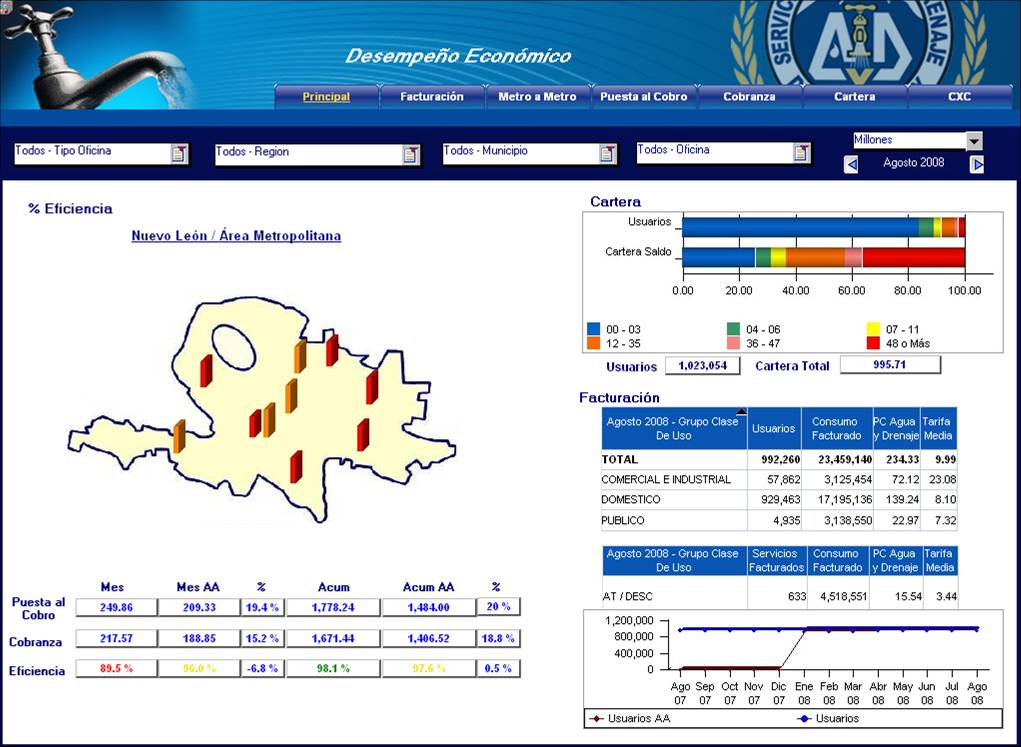Click the blue Usuarios line chart legend entry
Viewport: 1021px width, 747px height.
pos(828,718)
